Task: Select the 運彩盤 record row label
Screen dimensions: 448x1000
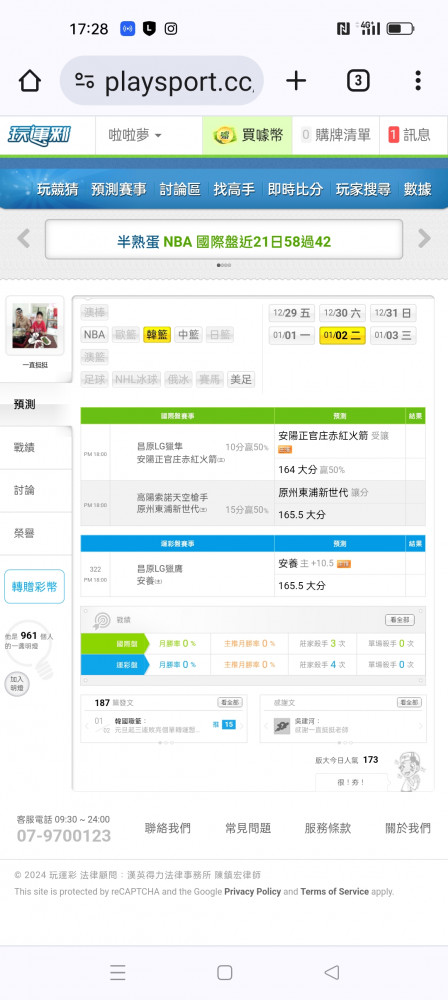Action: (x=115, y=665)
